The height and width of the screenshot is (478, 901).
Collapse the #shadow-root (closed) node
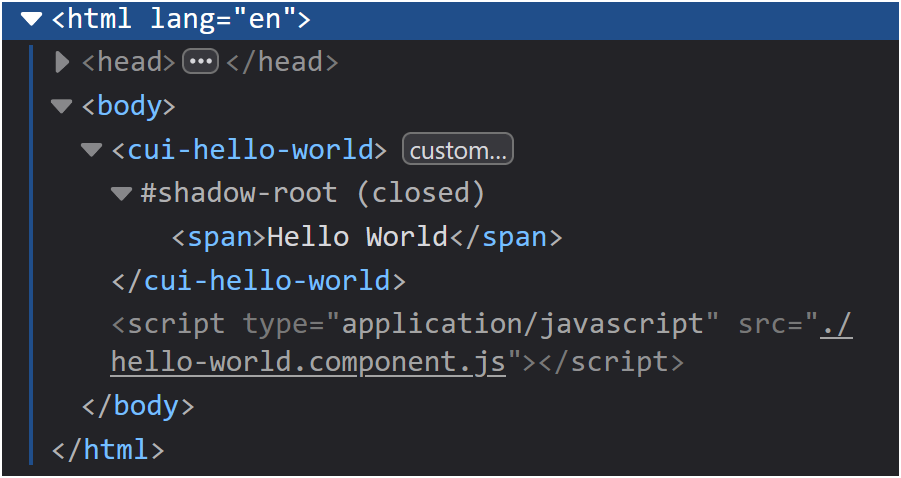121,194
